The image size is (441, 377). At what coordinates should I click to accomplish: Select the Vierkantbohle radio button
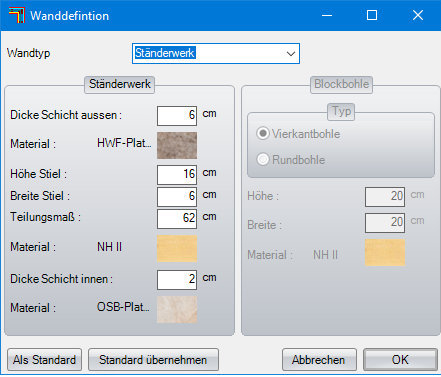263,134
